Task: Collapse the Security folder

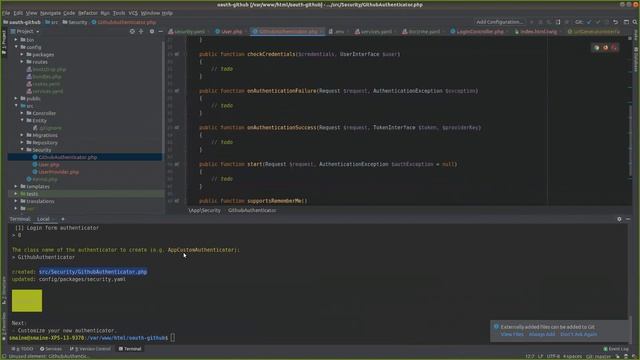Action: pos(22,150)
